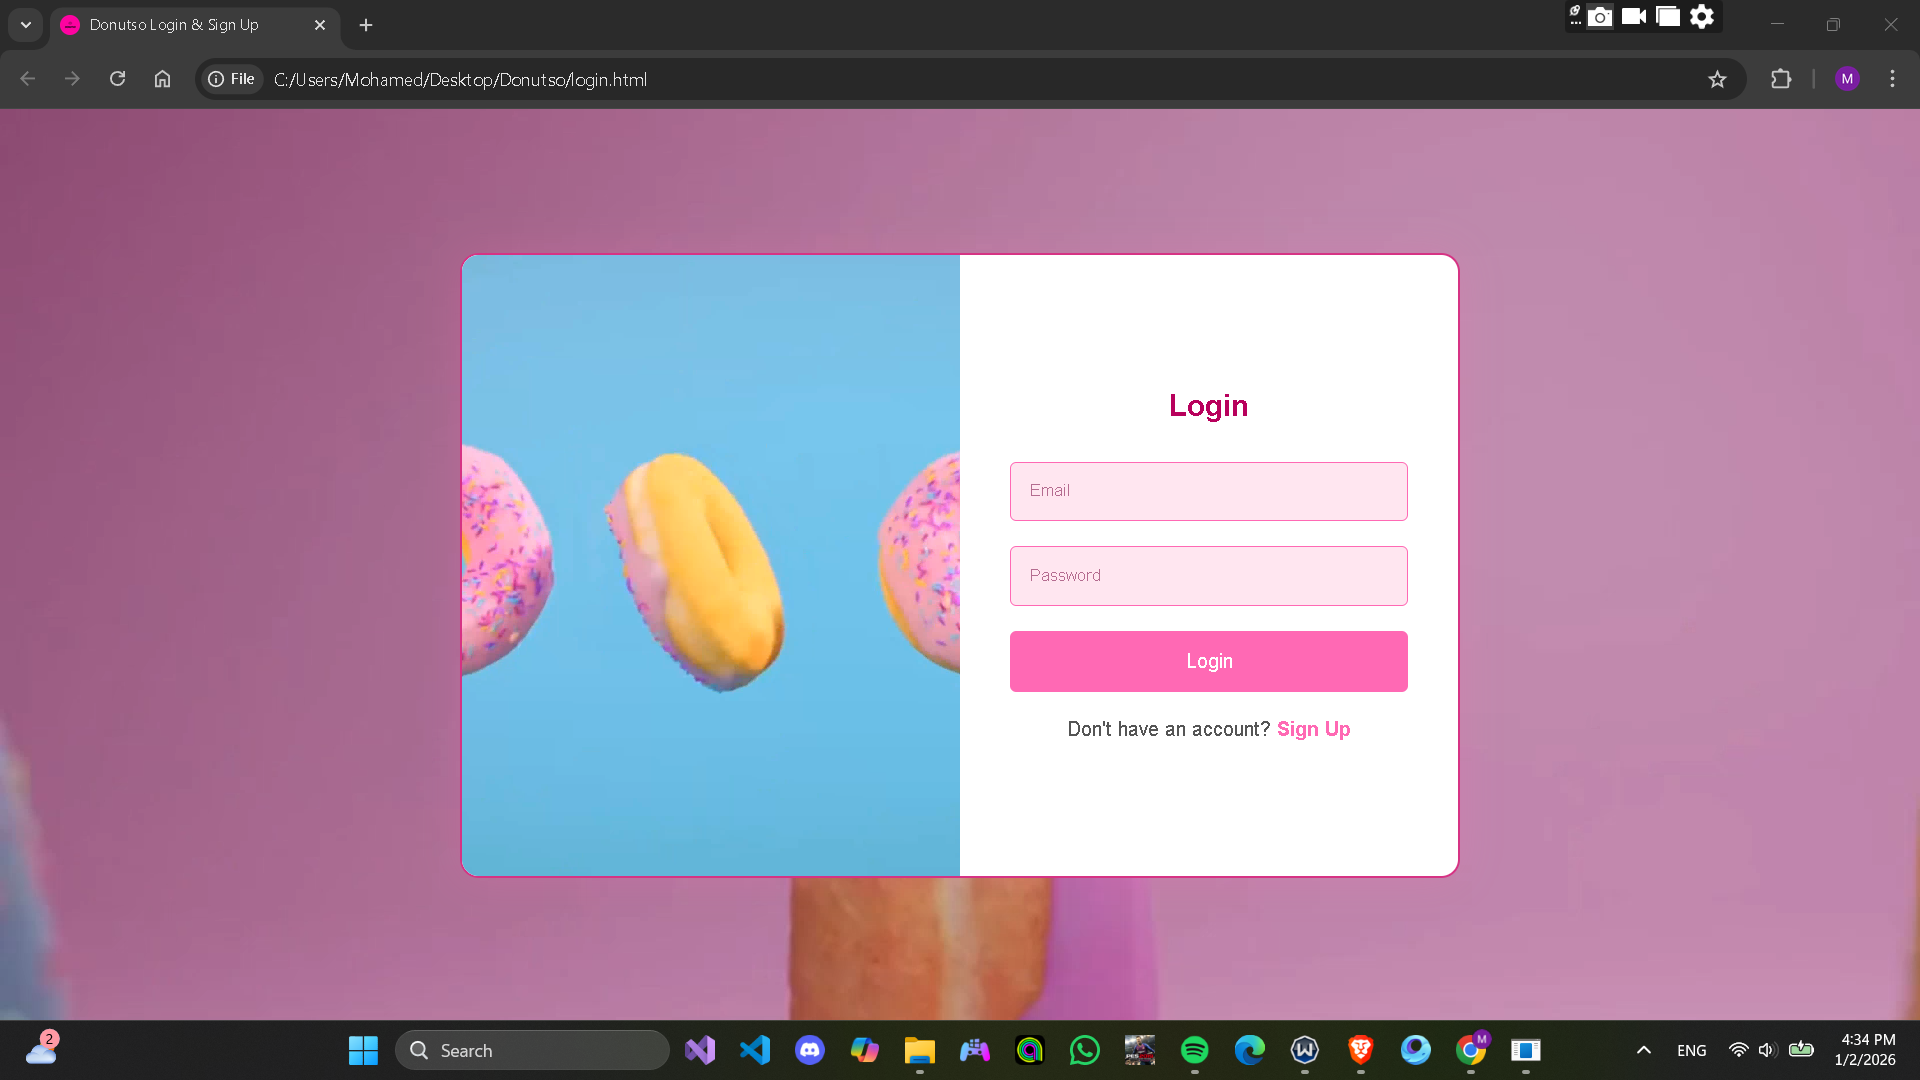Reload the login page
The height and width of the screenshot is (1080, 1920).
tap(117, 79)
